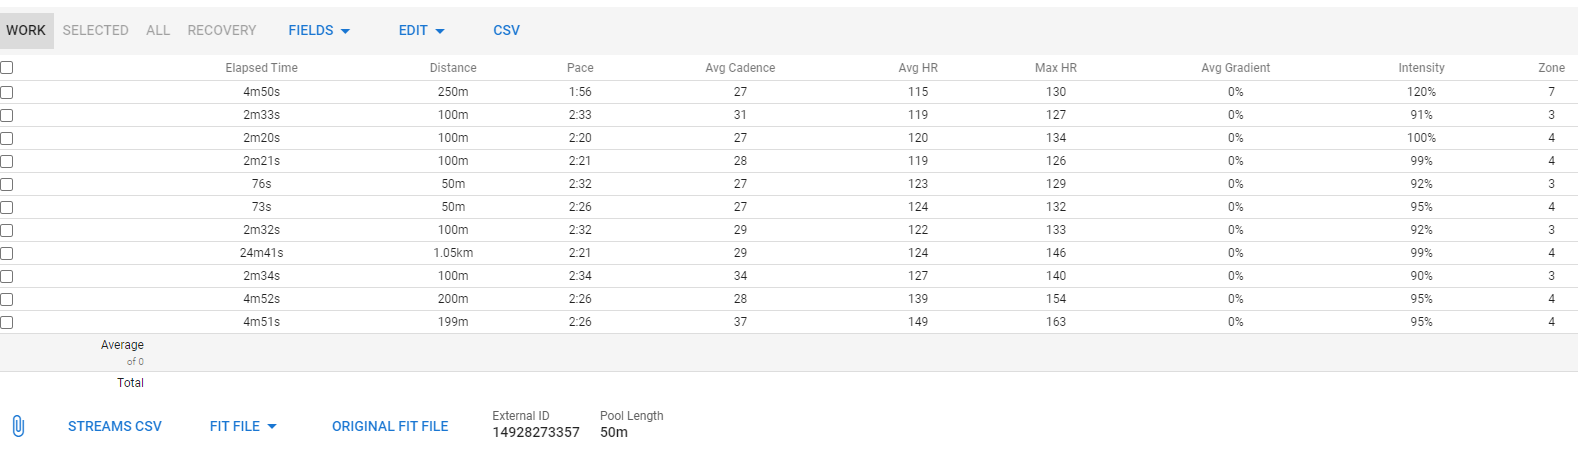The height and width of the screenshot is (455, 1578).
Task: Tick the 76s 50m interval checkbox
Action: click(x=7, y=184)
